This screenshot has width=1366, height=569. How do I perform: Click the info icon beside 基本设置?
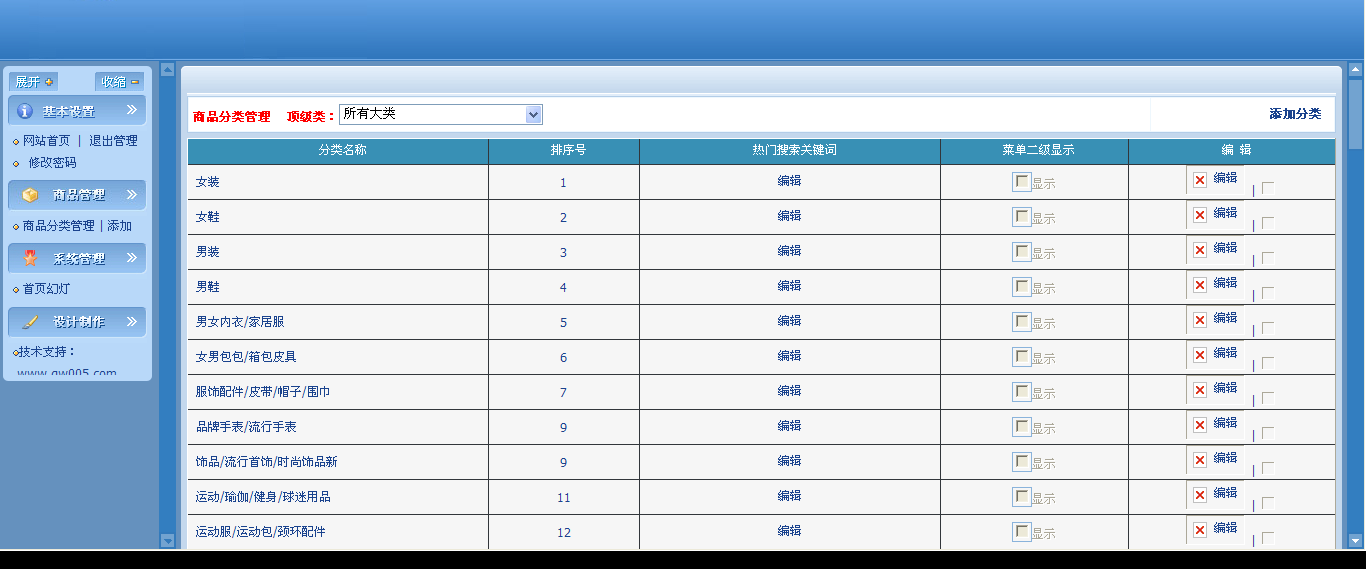coord(26,111)
